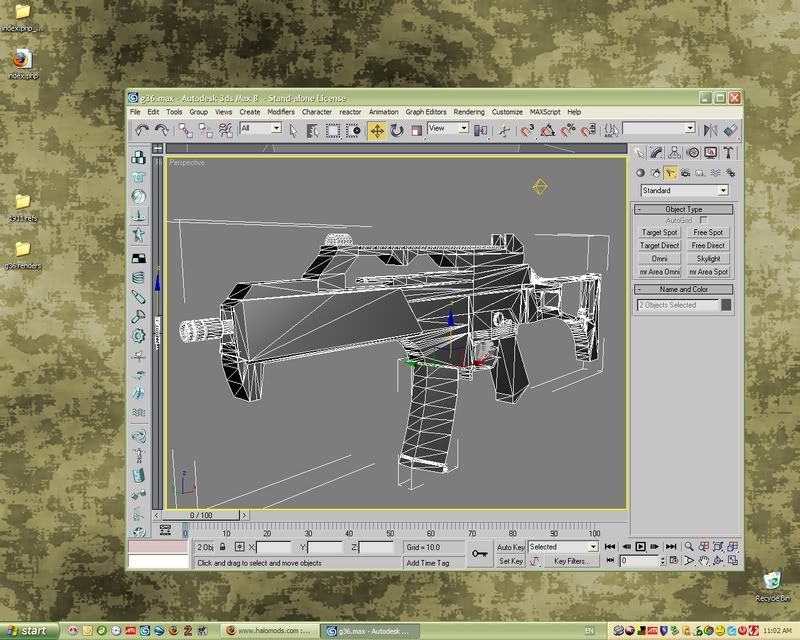Click the Skylight button

[x=708, y=259]
